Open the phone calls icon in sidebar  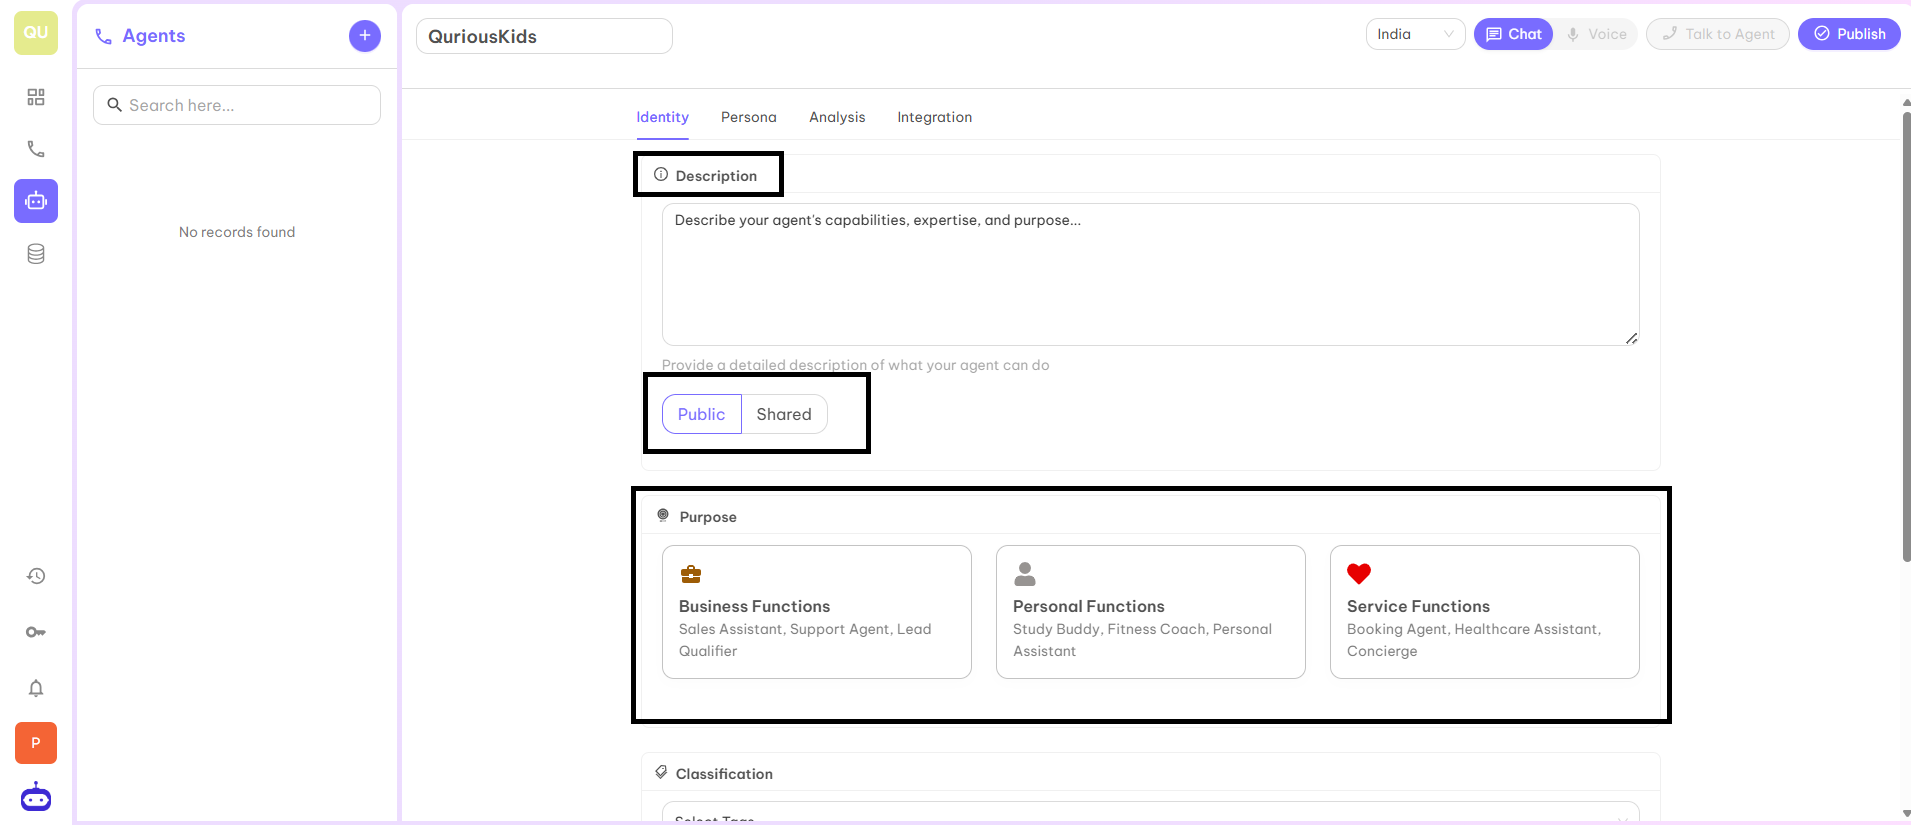click(36, 149)
